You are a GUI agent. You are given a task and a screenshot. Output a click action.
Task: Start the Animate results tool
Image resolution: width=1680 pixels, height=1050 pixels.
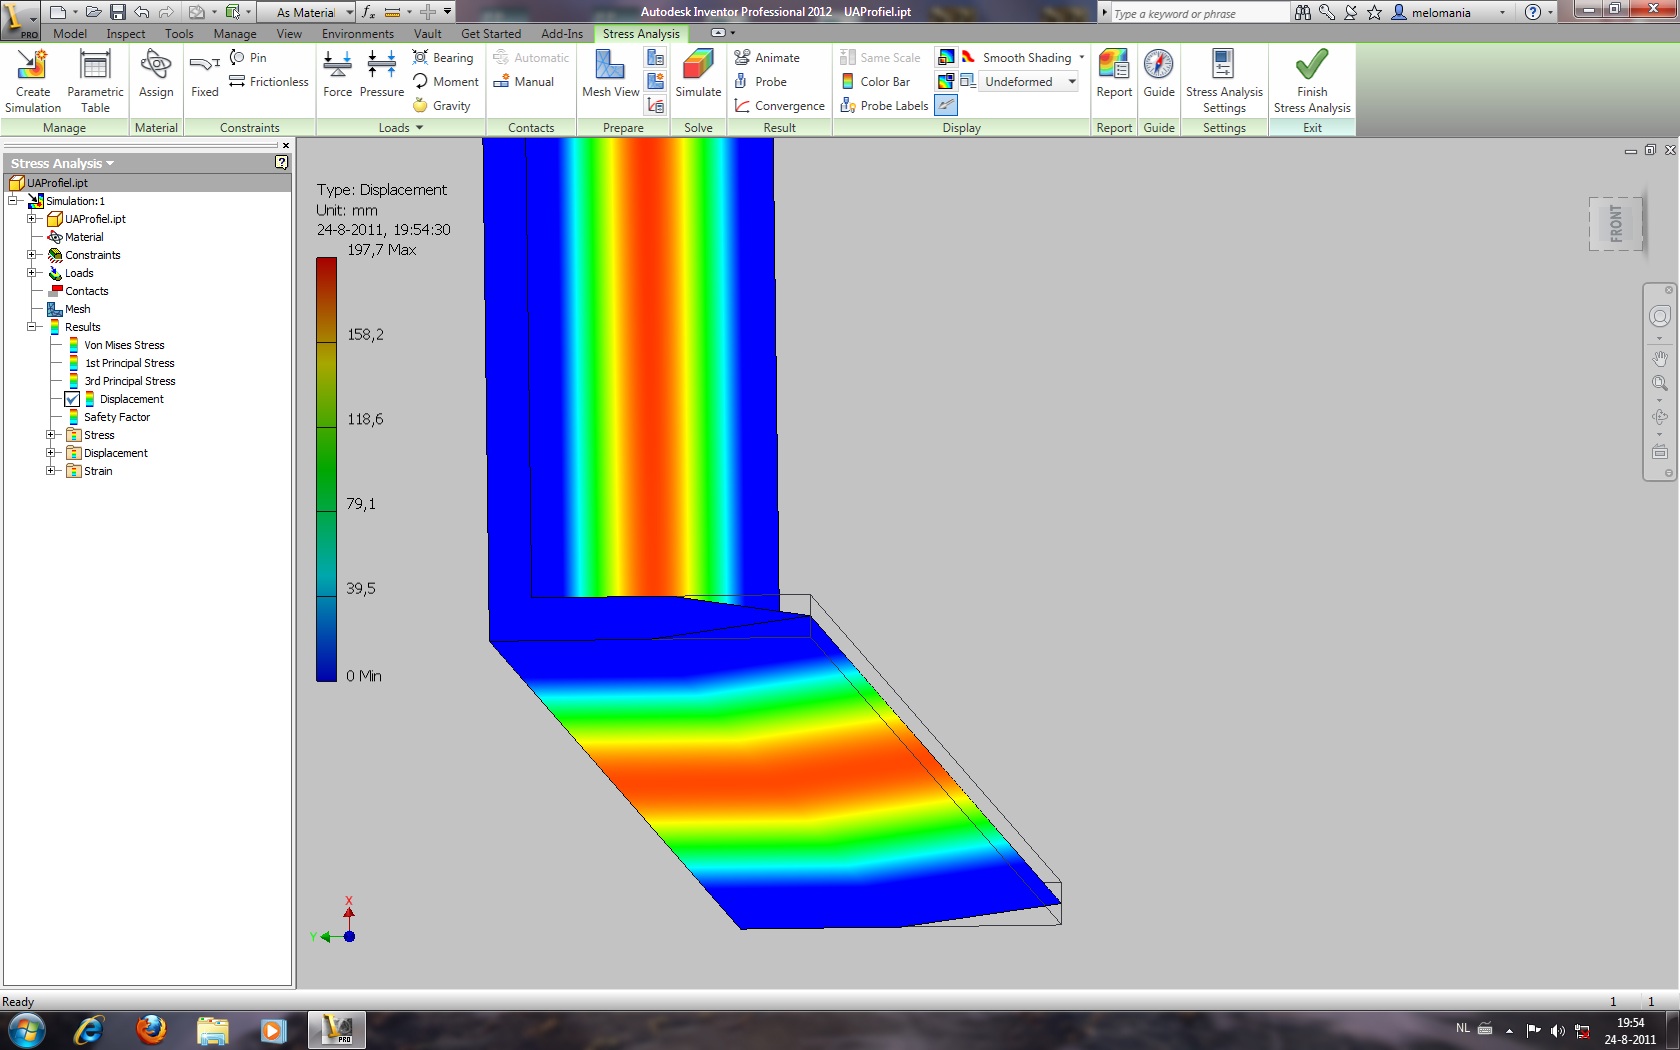coord(767,57)
